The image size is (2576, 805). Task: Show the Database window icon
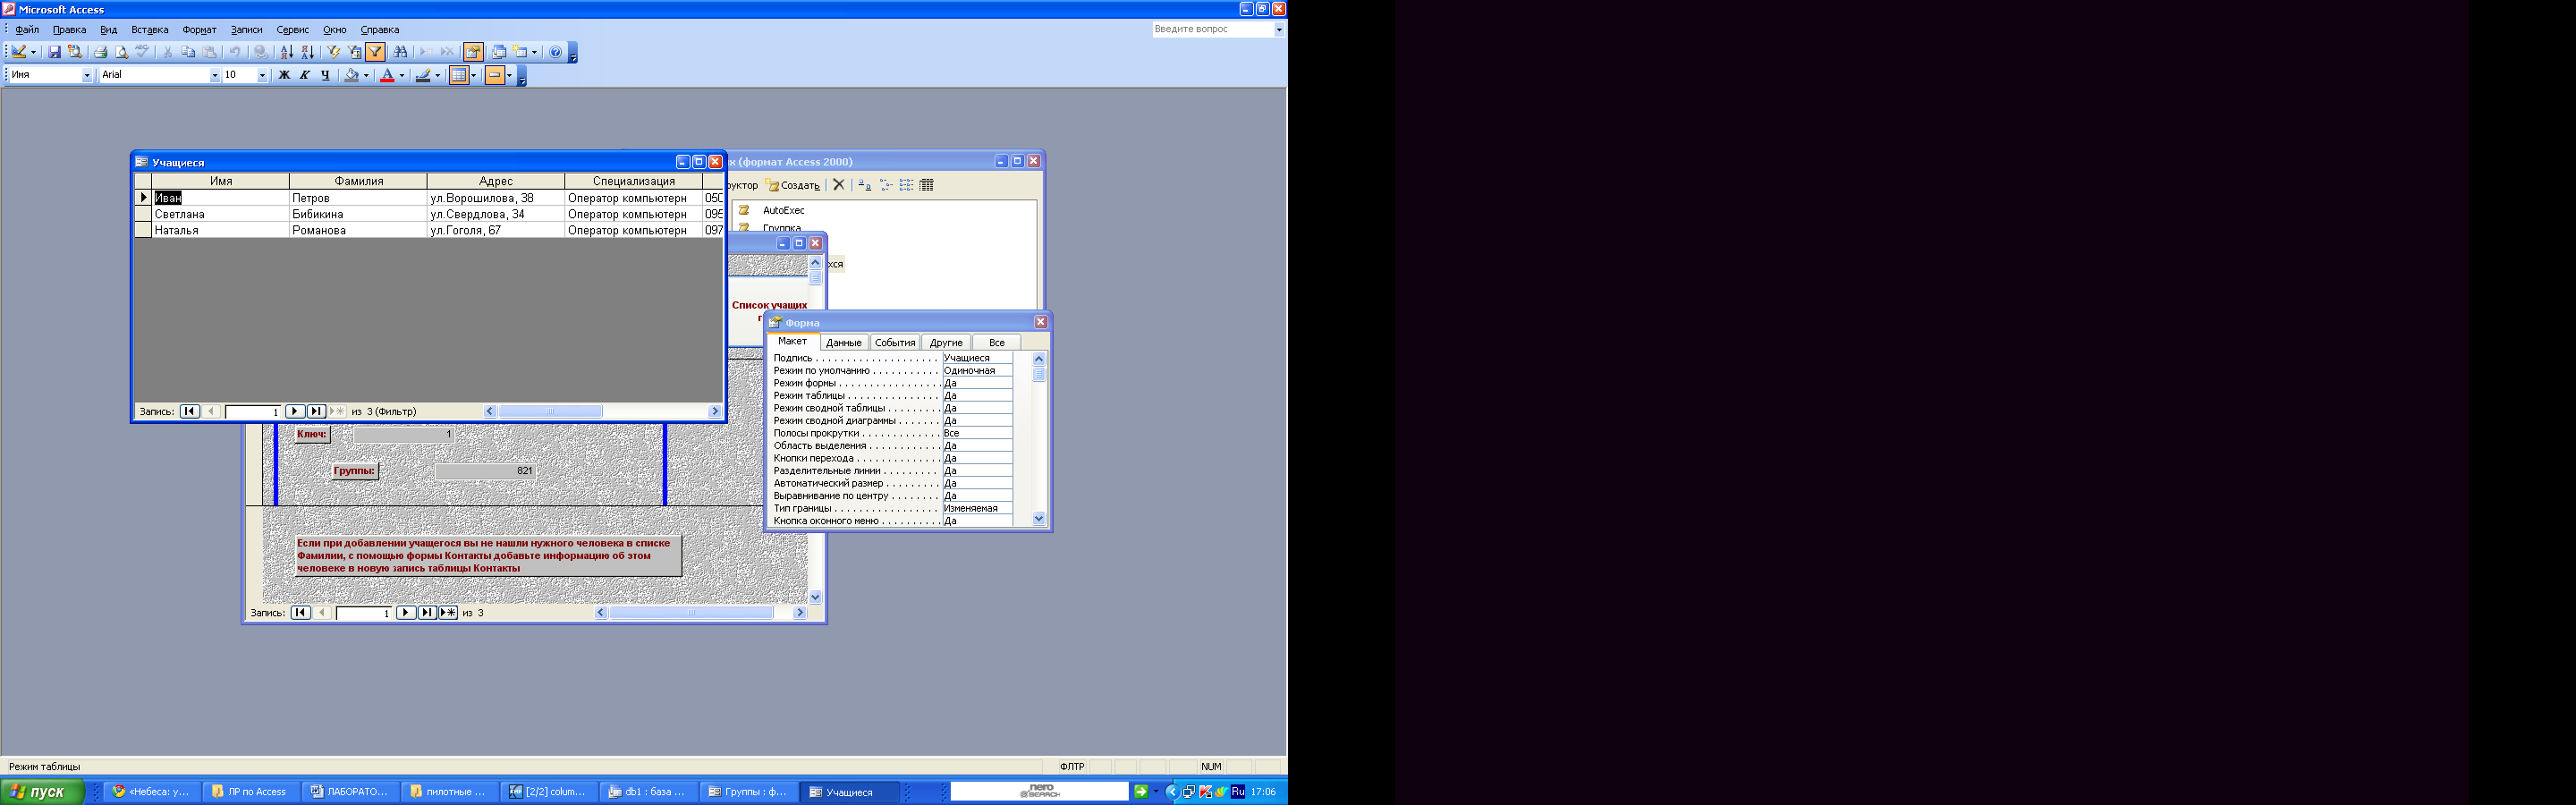point(499,52)
